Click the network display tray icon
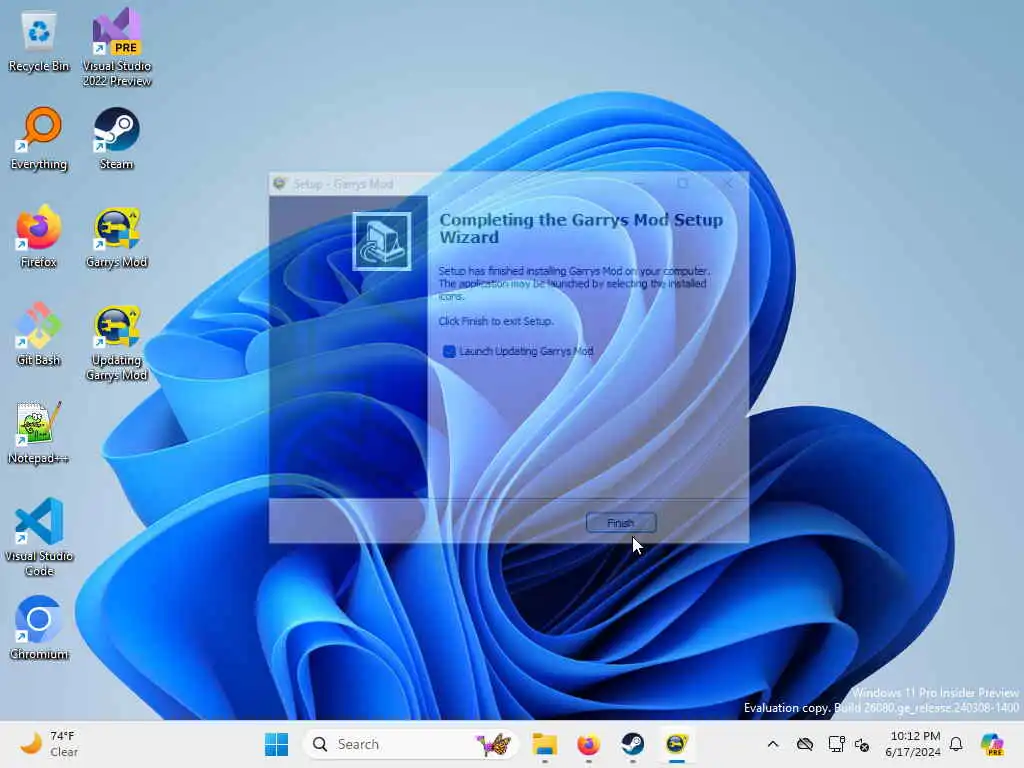The image size is (1024, 768). pos(836,744)
